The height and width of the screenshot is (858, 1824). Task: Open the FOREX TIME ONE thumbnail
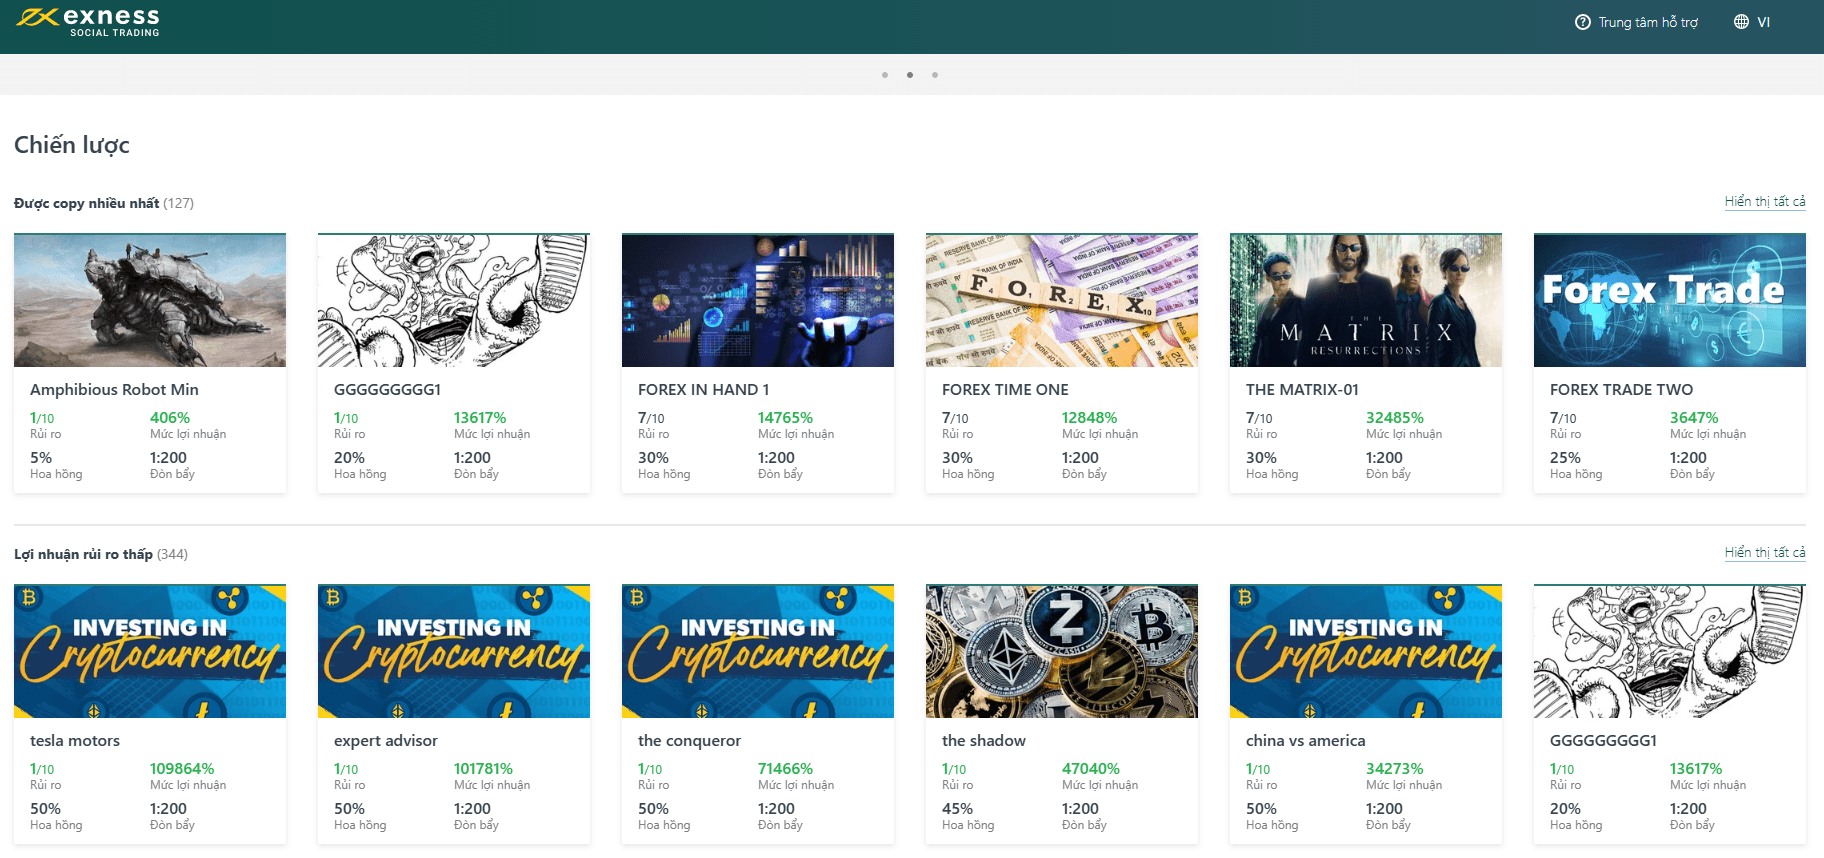1062,300
